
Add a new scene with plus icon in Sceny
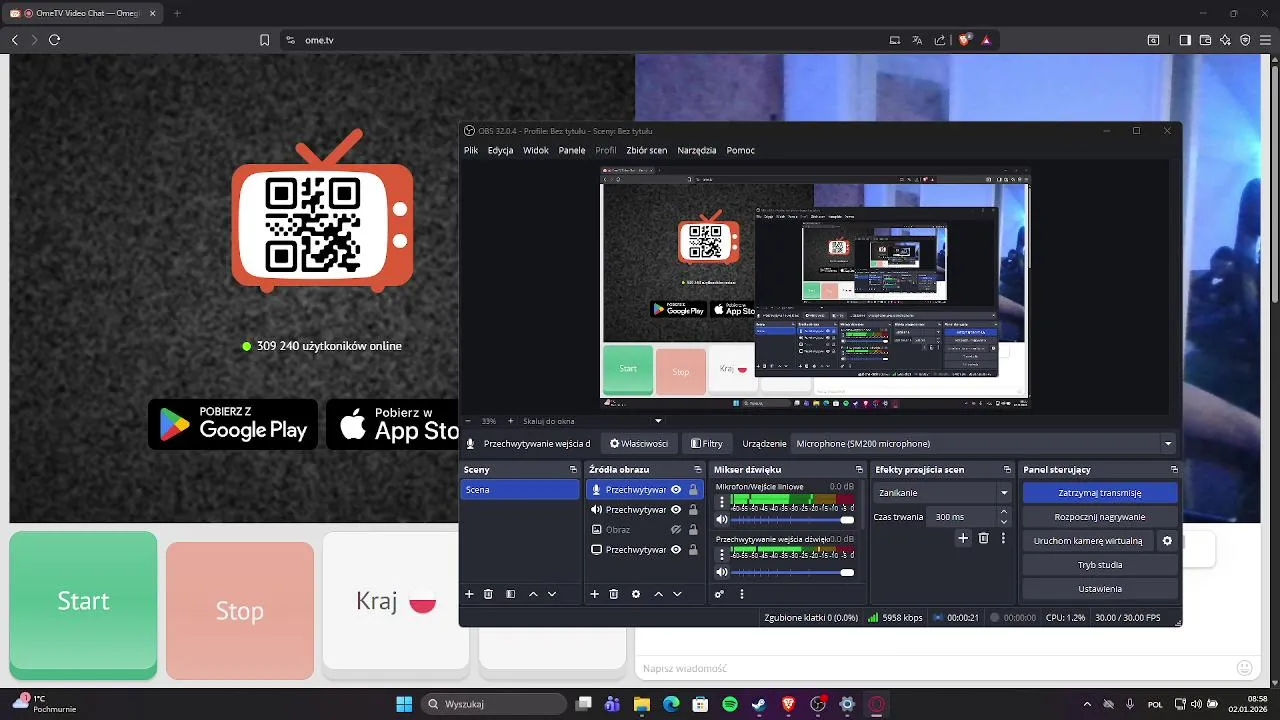click(469, 594)
